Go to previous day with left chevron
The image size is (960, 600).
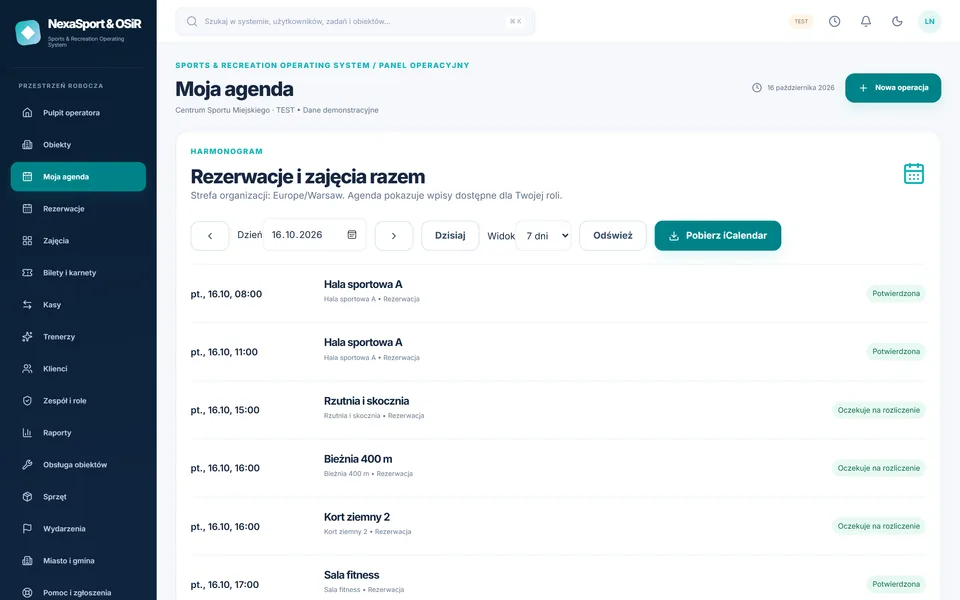[x=210, y=236]
